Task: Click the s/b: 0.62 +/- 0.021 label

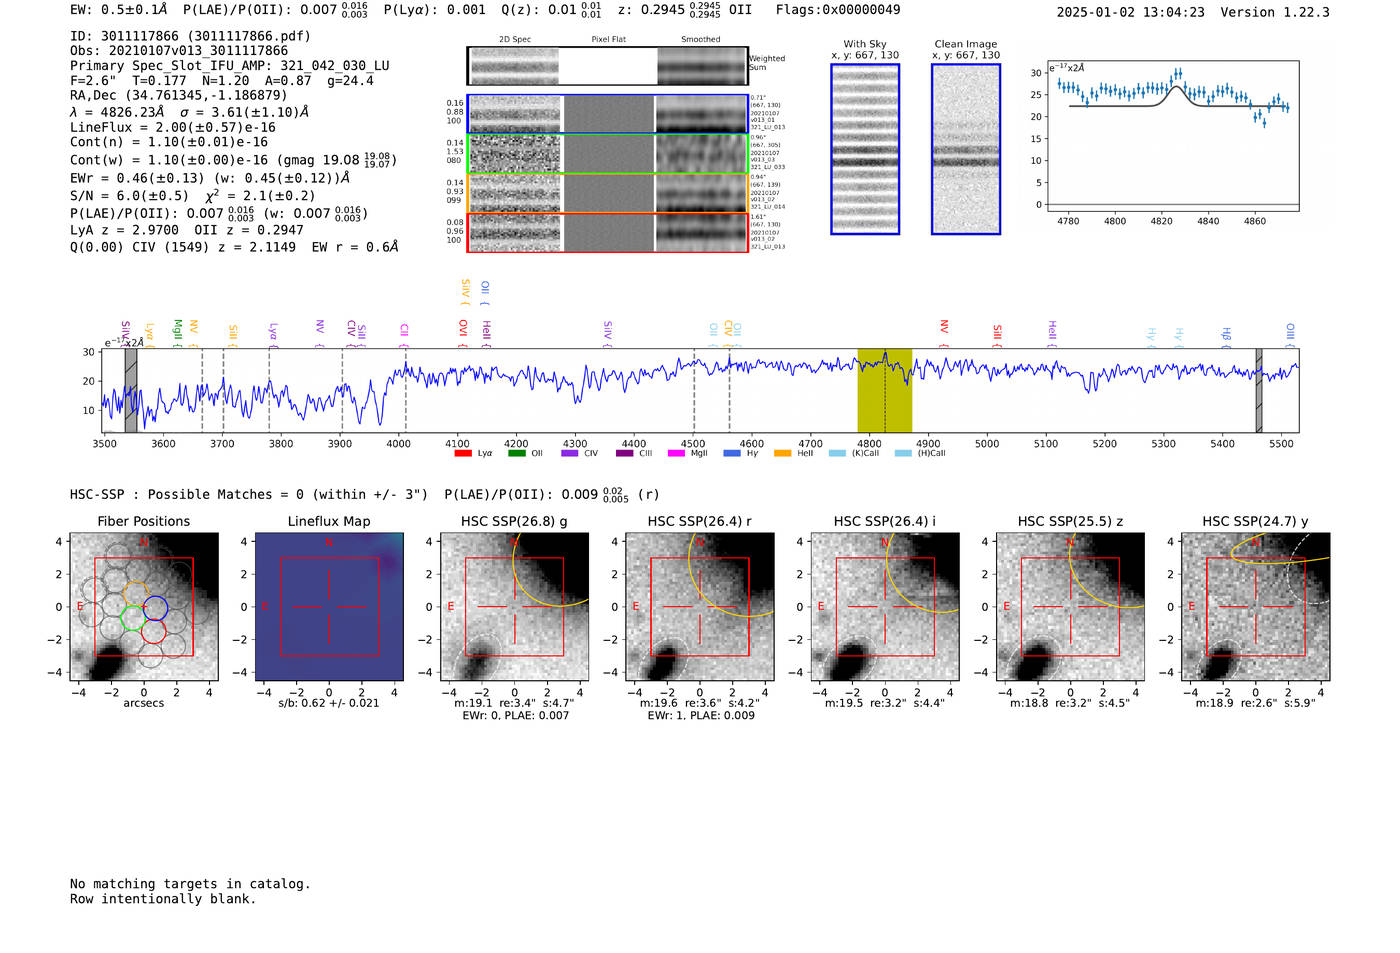Action: point(329,703)
